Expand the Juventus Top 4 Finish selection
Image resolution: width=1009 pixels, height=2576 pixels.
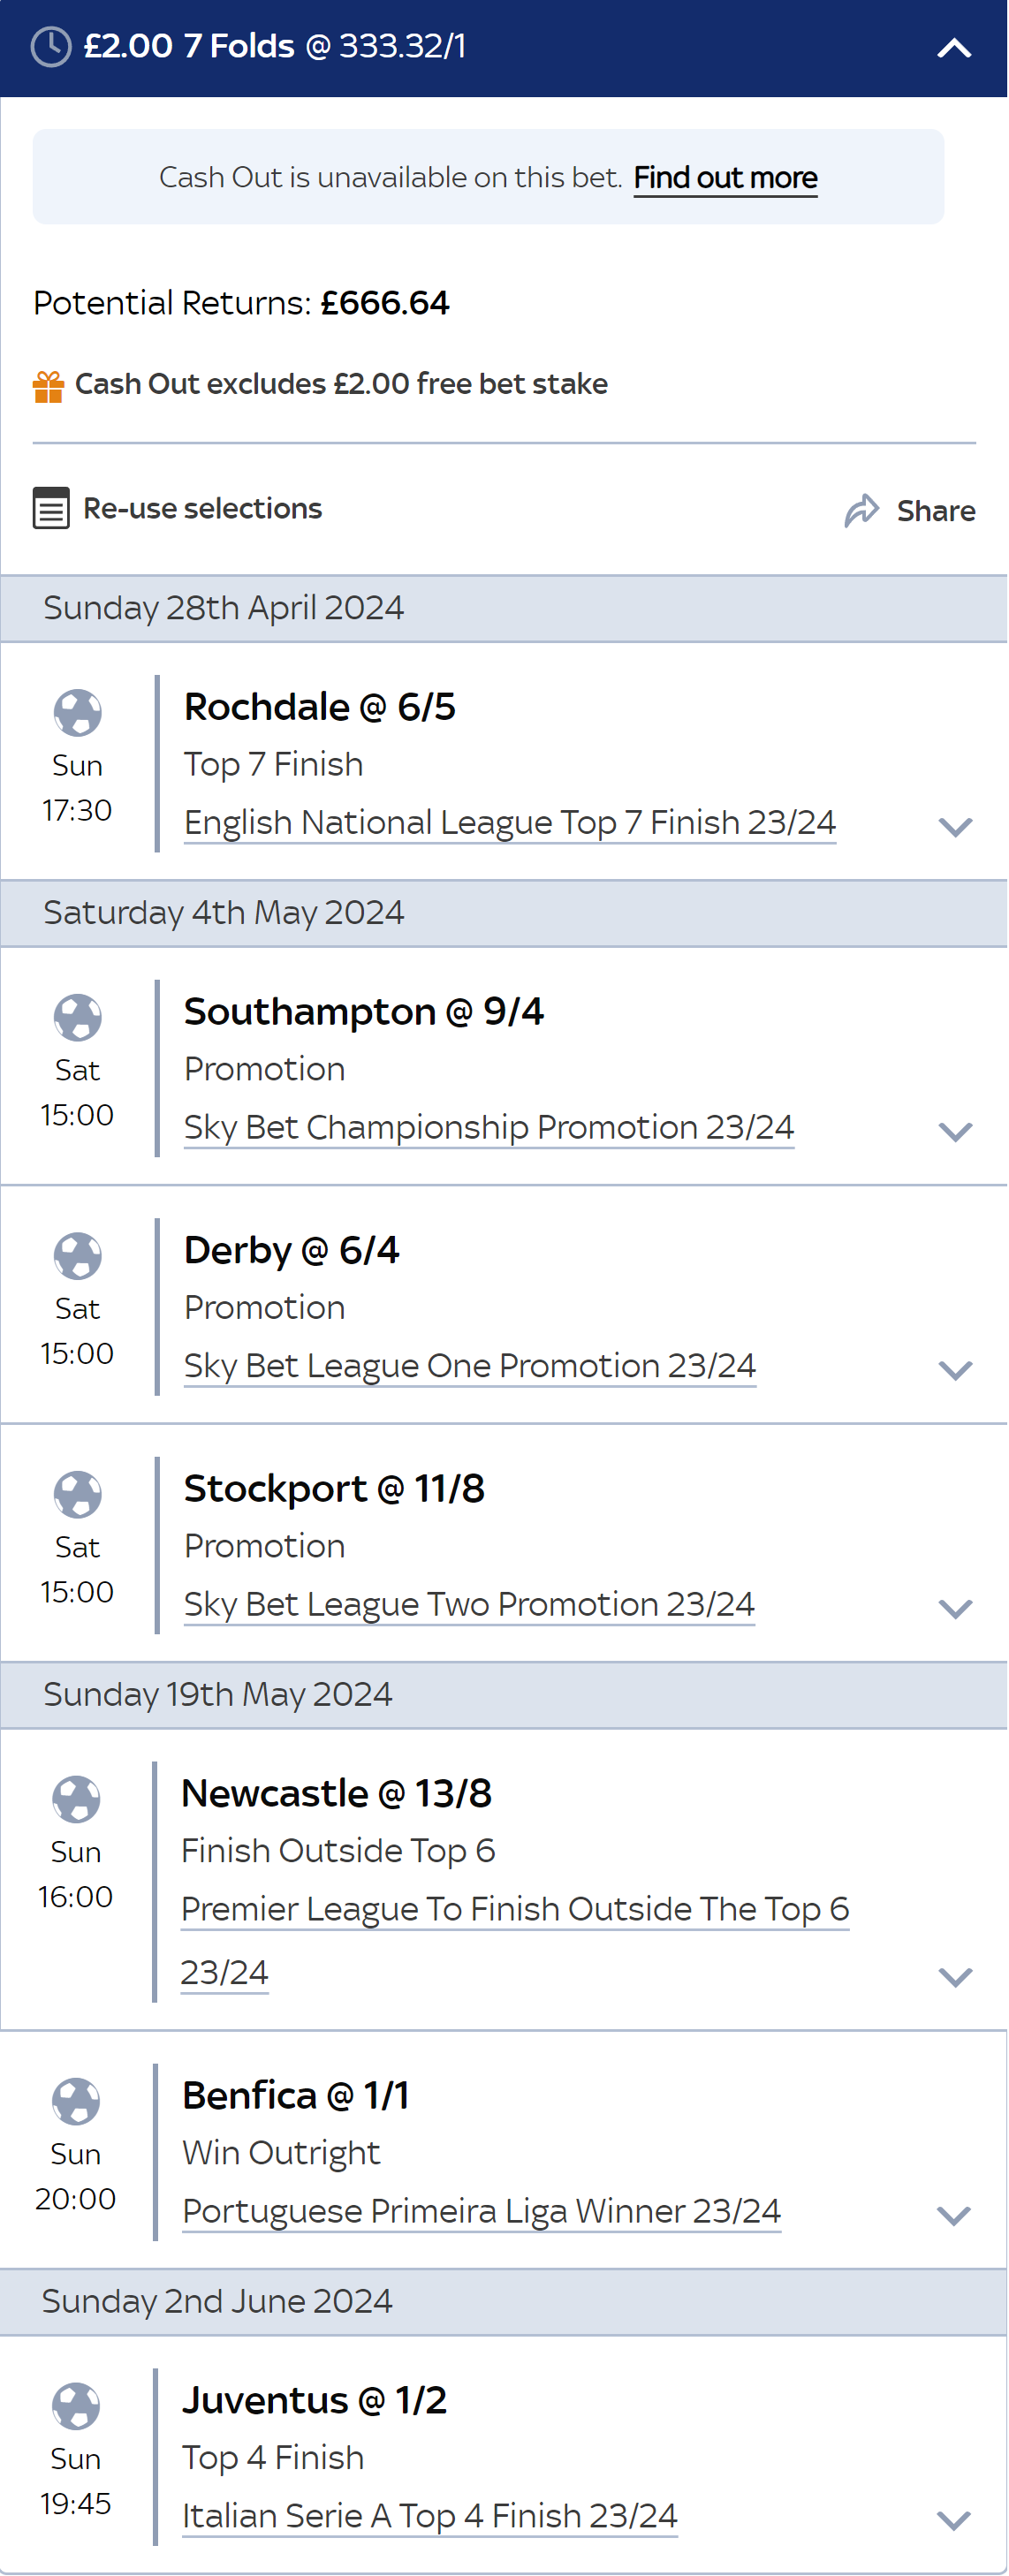[x=953, y=2520]
